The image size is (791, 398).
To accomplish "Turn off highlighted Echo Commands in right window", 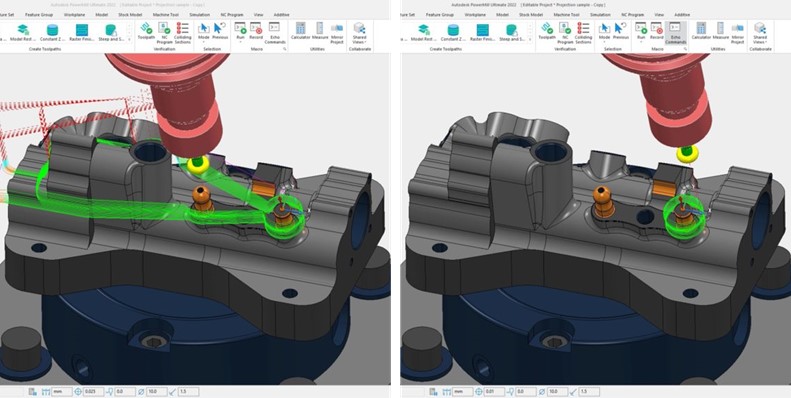I will pyautogui.click(x=675, y=33).
